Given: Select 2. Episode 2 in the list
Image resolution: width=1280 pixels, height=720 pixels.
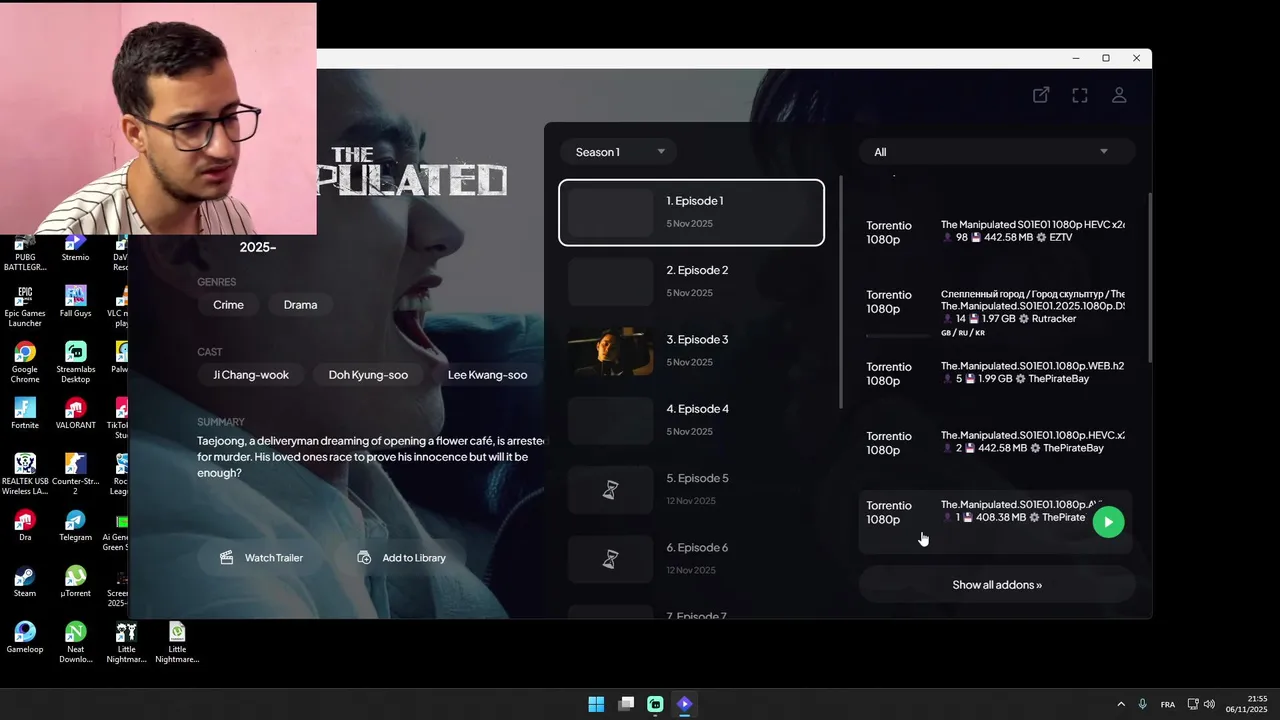Looking at the screenshot, I should click(691, 282).
